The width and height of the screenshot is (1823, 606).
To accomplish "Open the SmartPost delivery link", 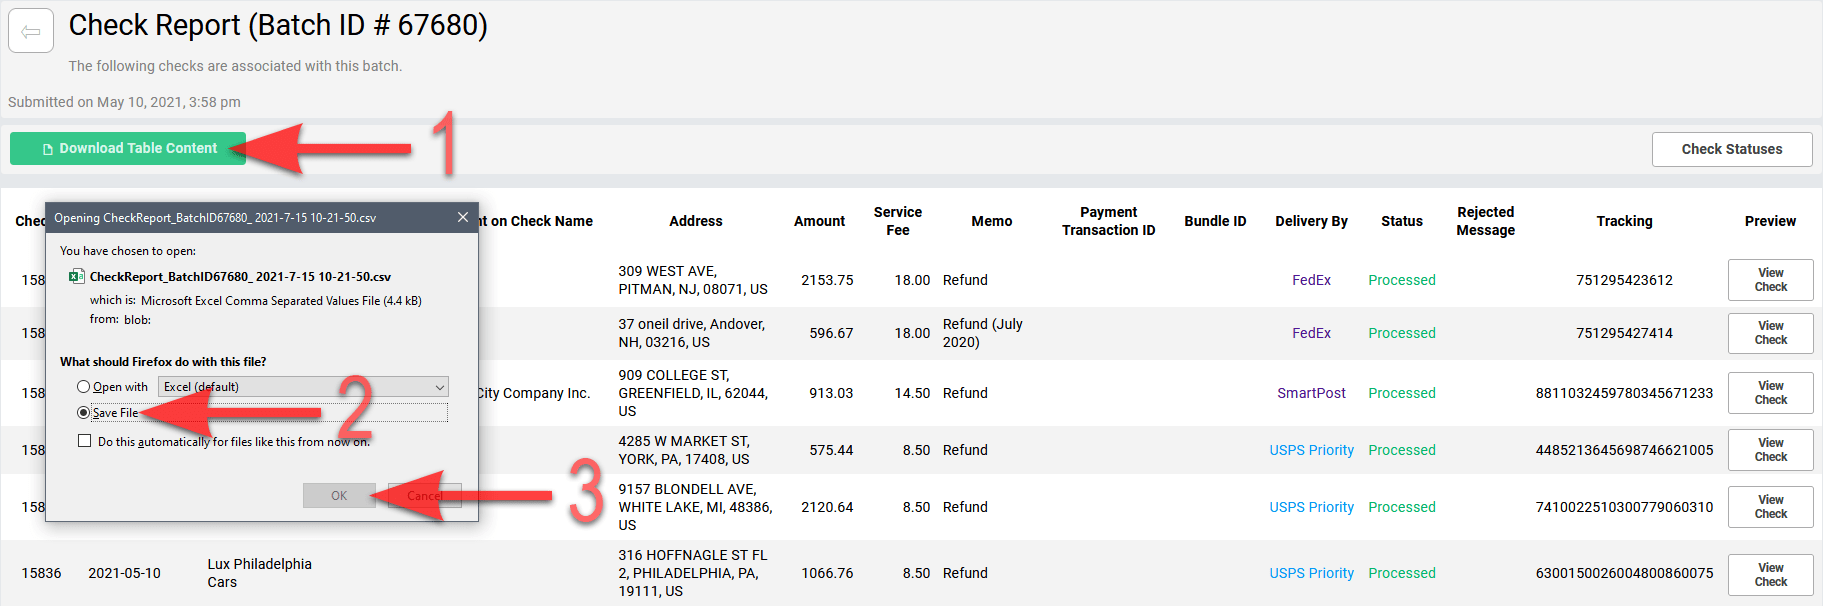I will click(x=1311, y=393).
